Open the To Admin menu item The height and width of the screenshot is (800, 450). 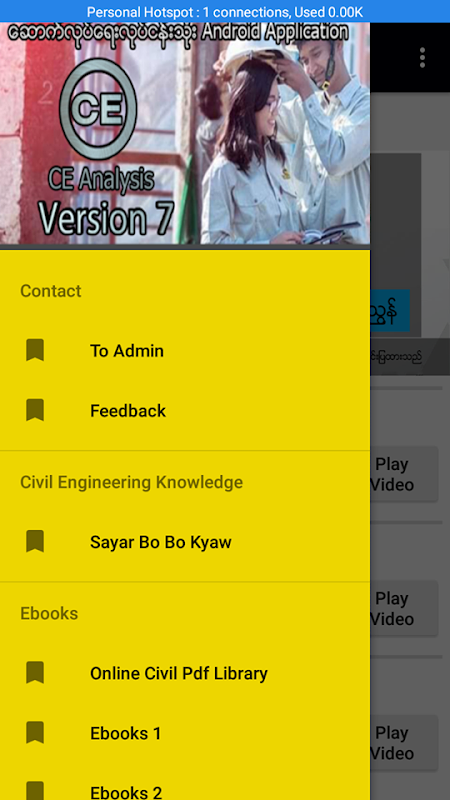pyautogui.click(x=185, y=351)
